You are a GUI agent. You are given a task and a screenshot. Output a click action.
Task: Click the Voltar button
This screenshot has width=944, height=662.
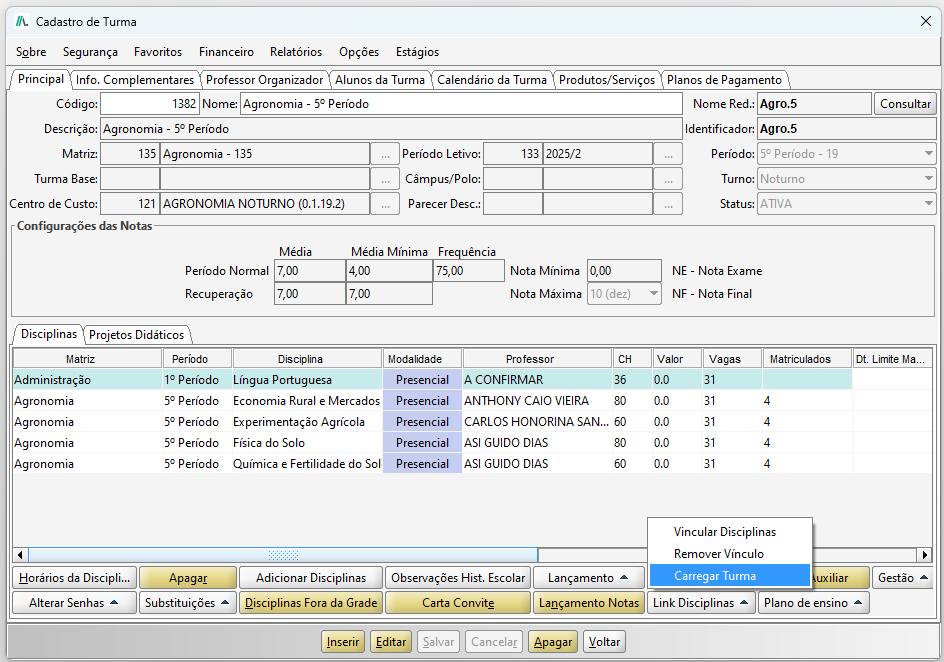click(x=604, y=642)
